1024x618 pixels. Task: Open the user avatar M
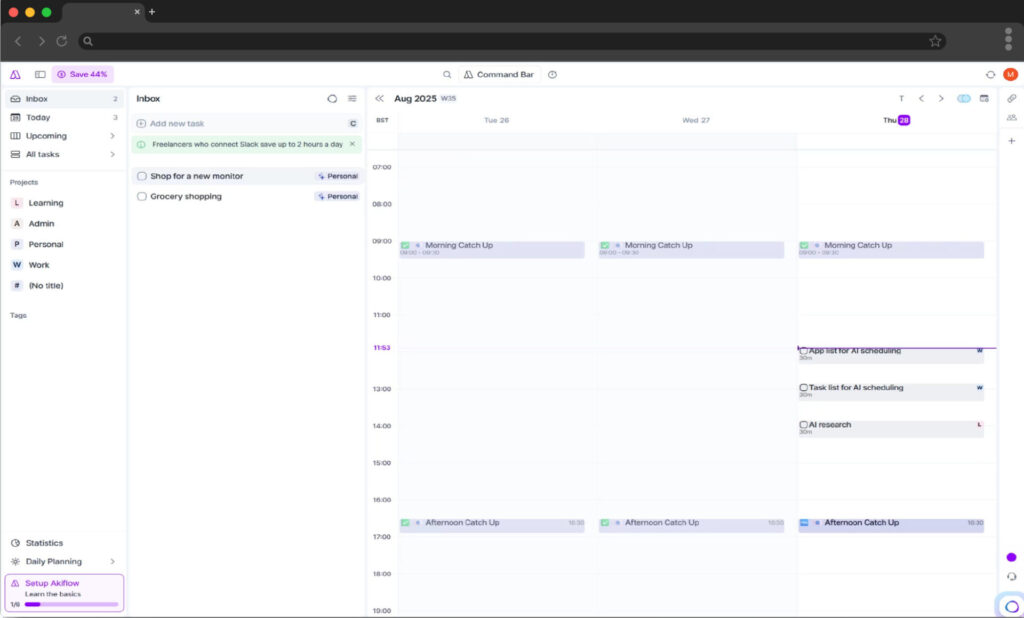click(1010, 74)
